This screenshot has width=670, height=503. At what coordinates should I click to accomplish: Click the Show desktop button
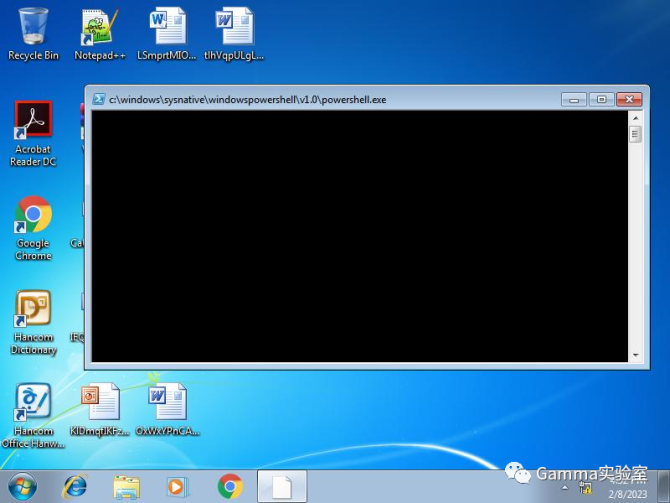point(664,486)
